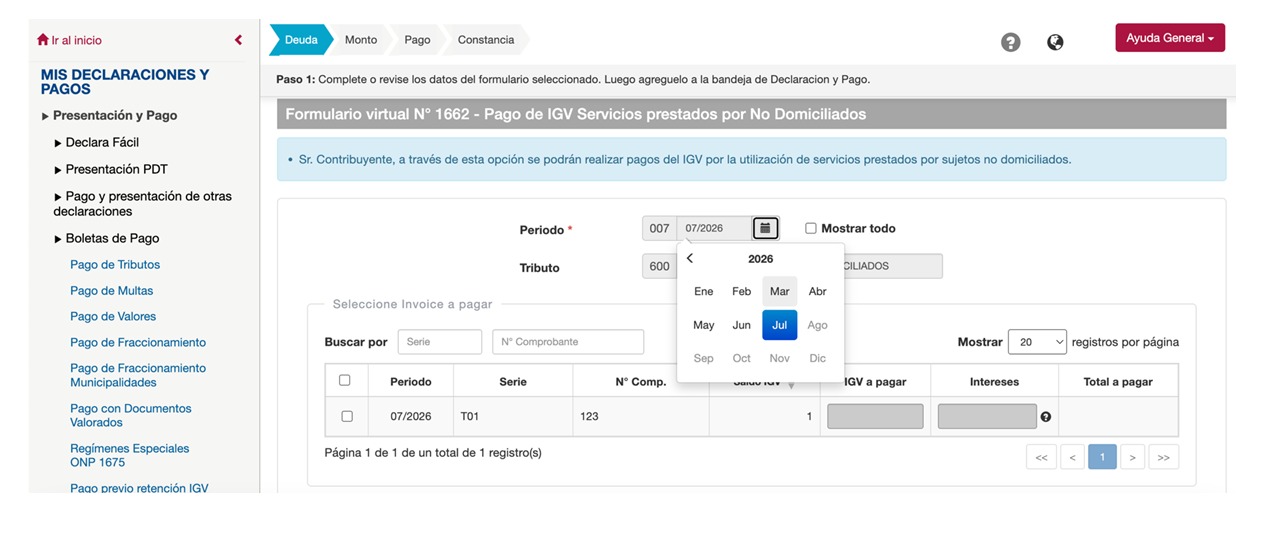Go to previous page with < button

click(x=1072, y=457)
